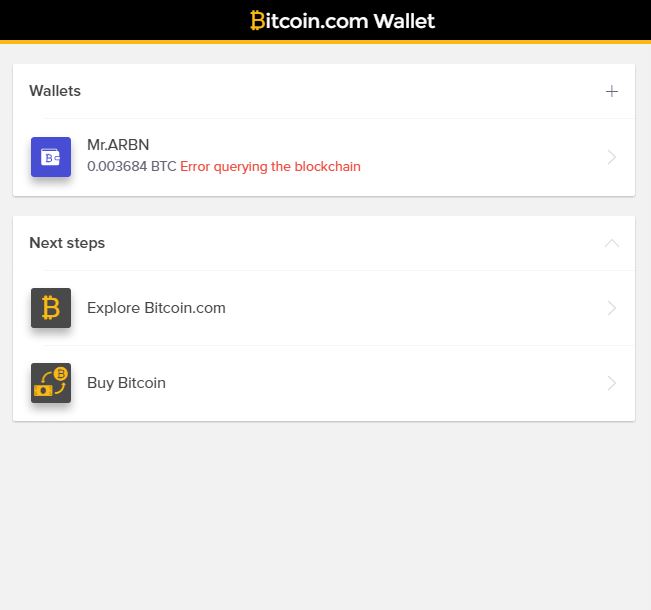Click empty space in Explore Bitcoin.com row

click(415, 308)
